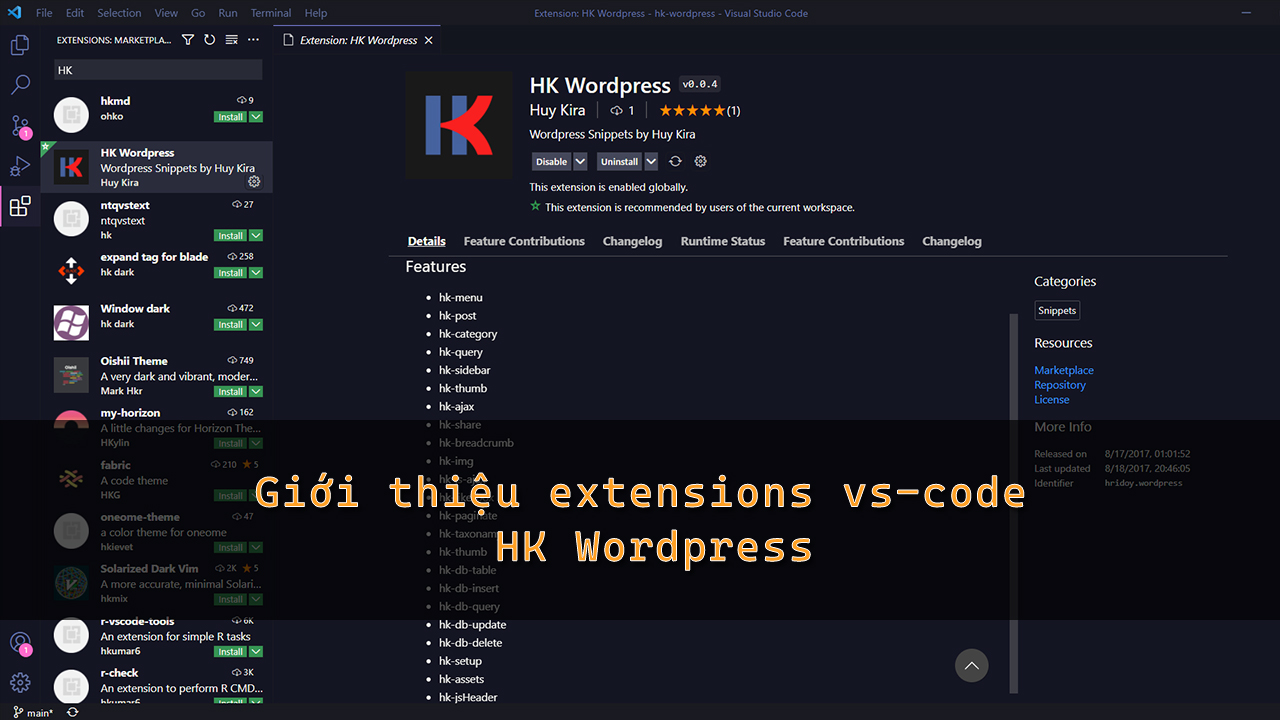This screenshot has width=1280, height=720.
Task: Click the gear on HK Wordpress list item
Action: (x=254, y=182)
